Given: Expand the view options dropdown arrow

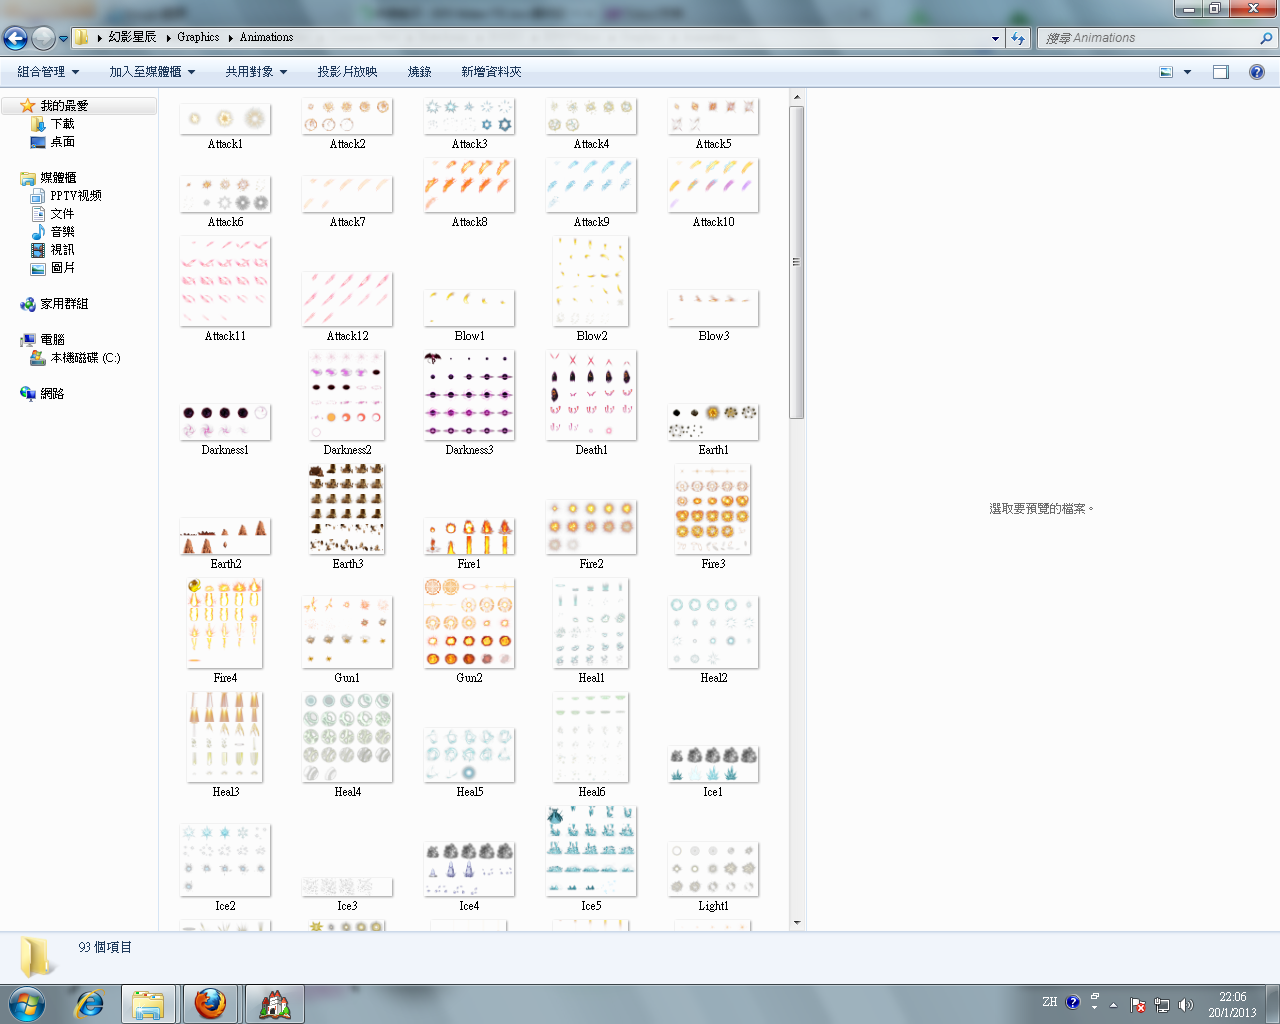Looking at the screenshot, I should (x=1188, y=72).
